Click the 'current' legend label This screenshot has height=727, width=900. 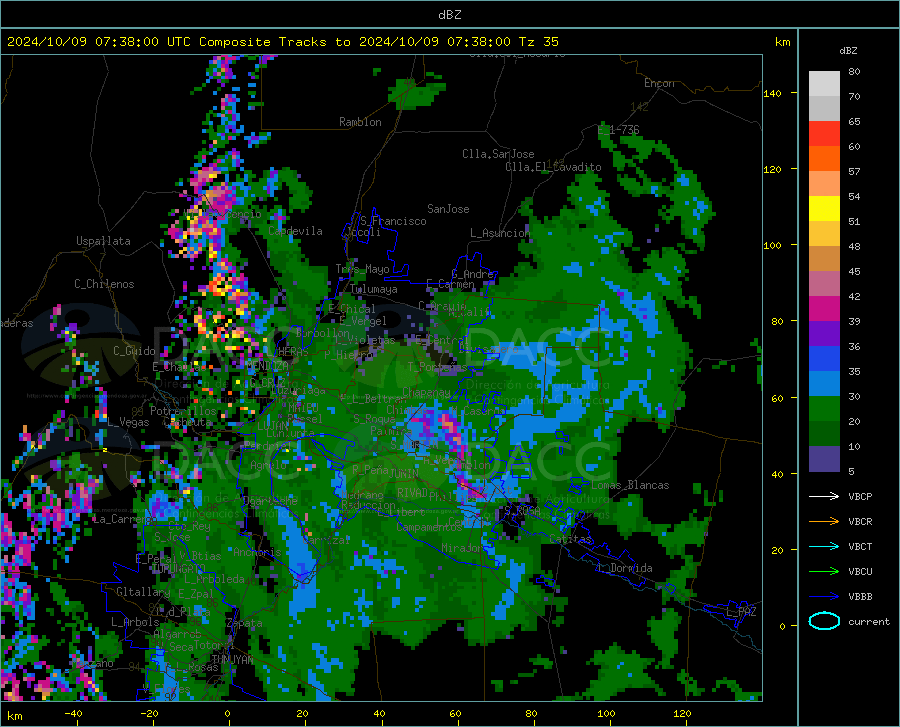point(869,621)
